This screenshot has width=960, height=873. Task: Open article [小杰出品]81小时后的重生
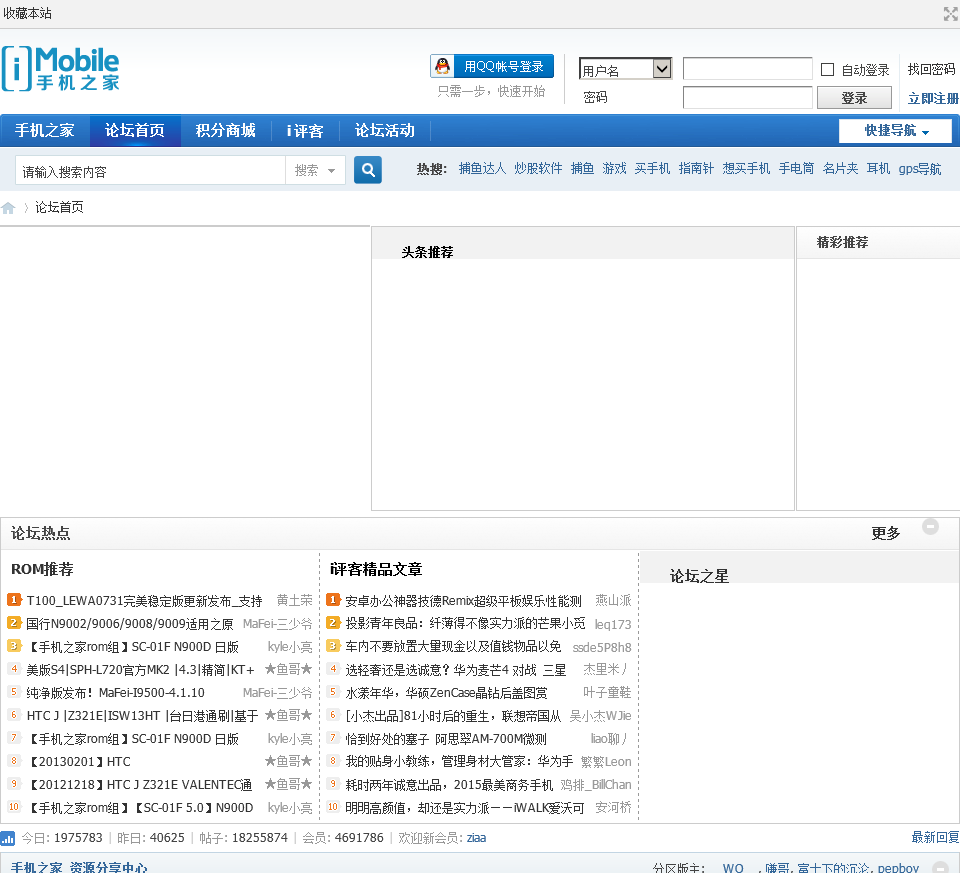click(x=453, y=716)
